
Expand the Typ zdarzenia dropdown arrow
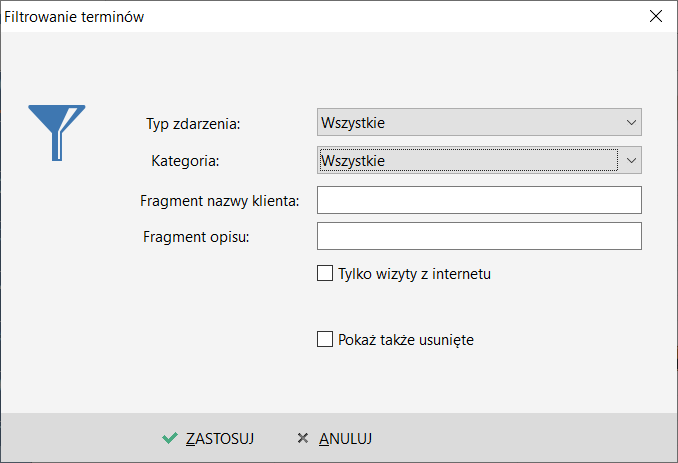tap(631, 122)
